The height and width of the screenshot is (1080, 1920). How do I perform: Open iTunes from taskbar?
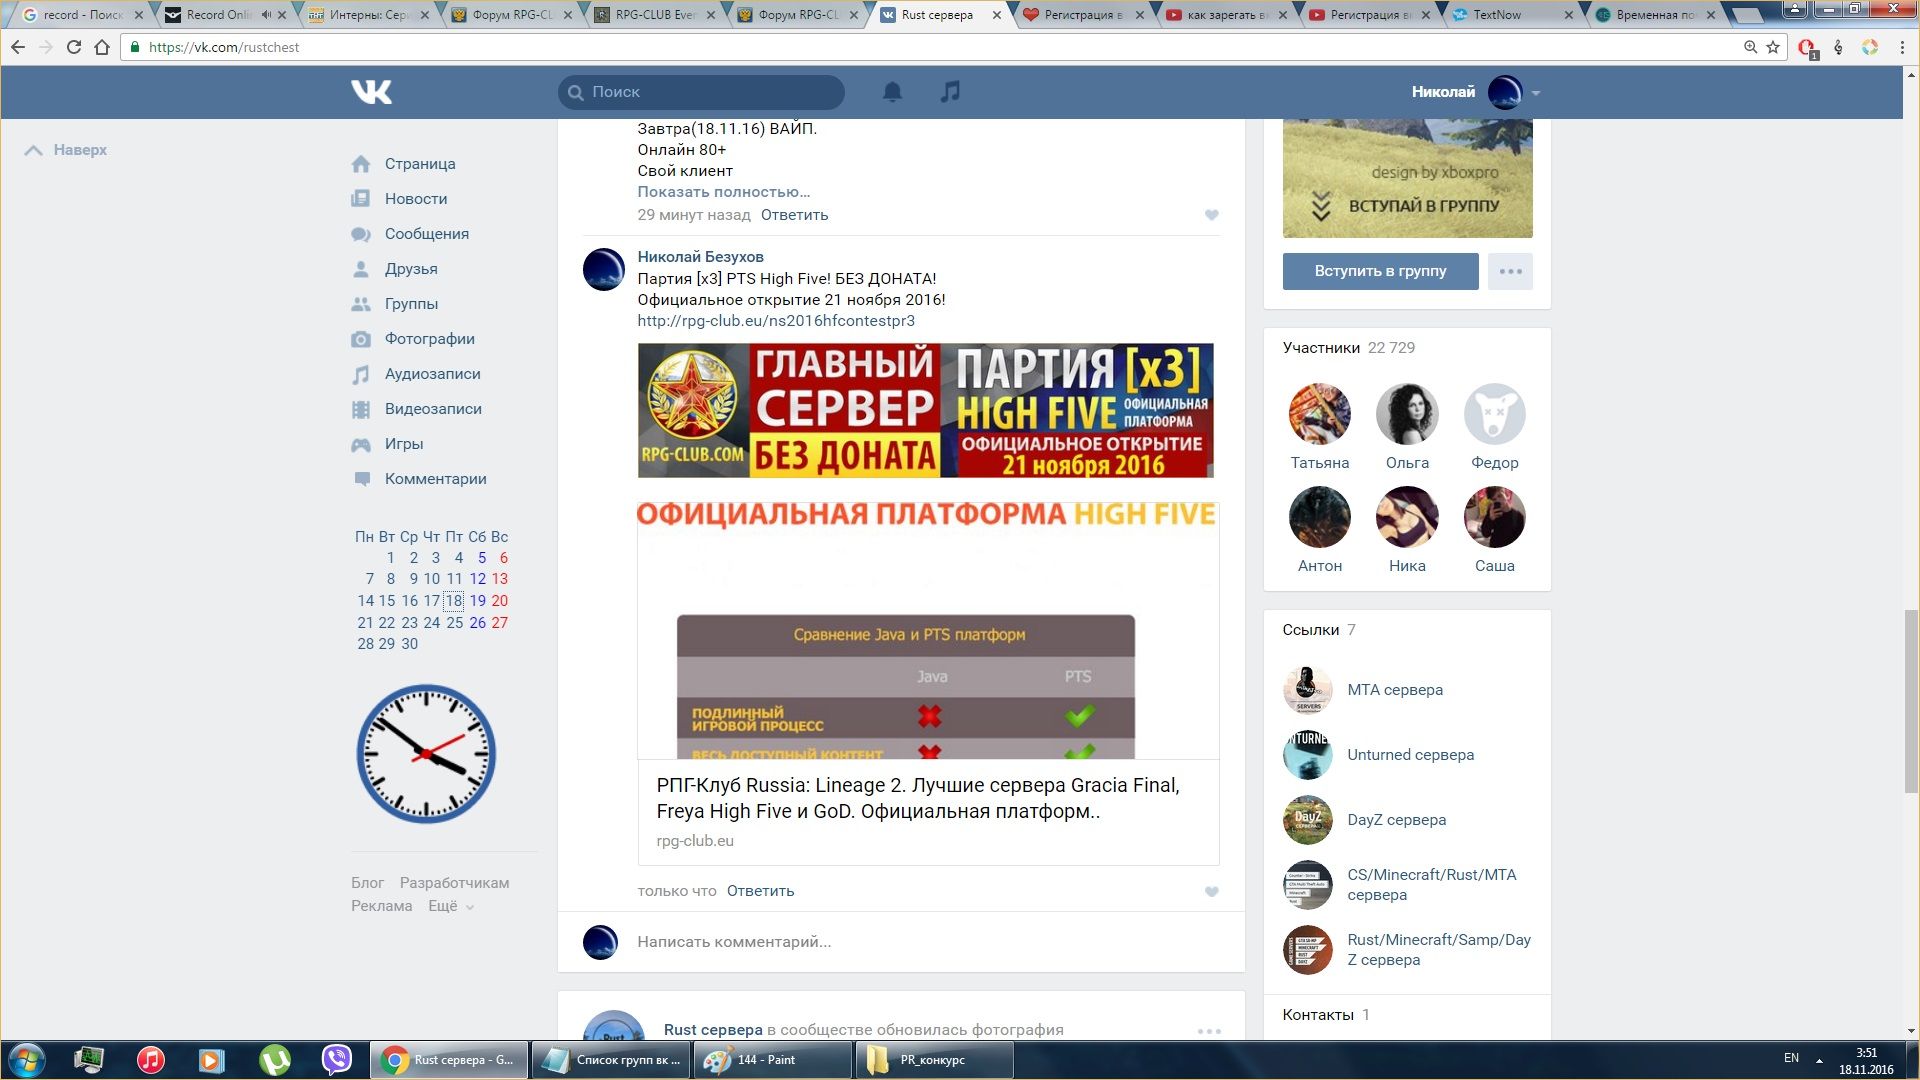click(x=150, y=1060)
